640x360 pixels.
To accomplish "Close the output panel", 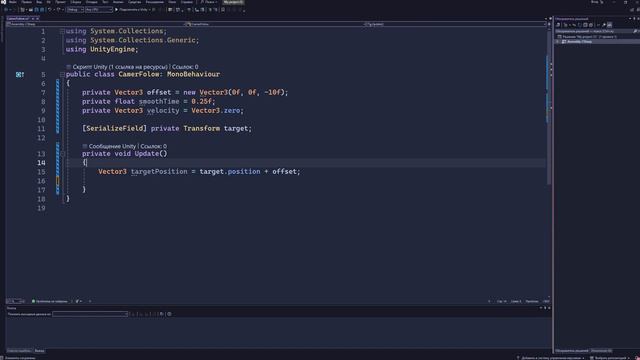I will 549,308.
